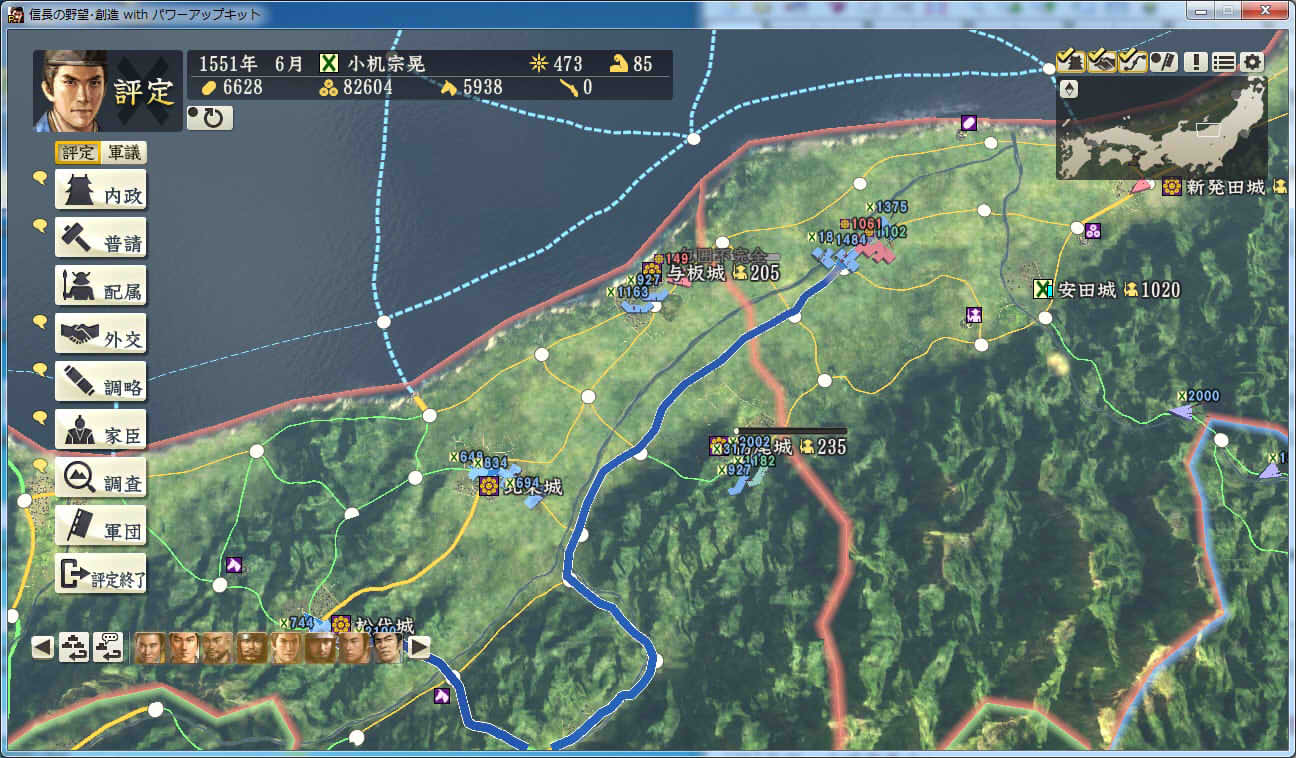Select the 評定 council tab
This screenshot has width=1296, height=758.
pyautogui.click(x=78, y=153)
